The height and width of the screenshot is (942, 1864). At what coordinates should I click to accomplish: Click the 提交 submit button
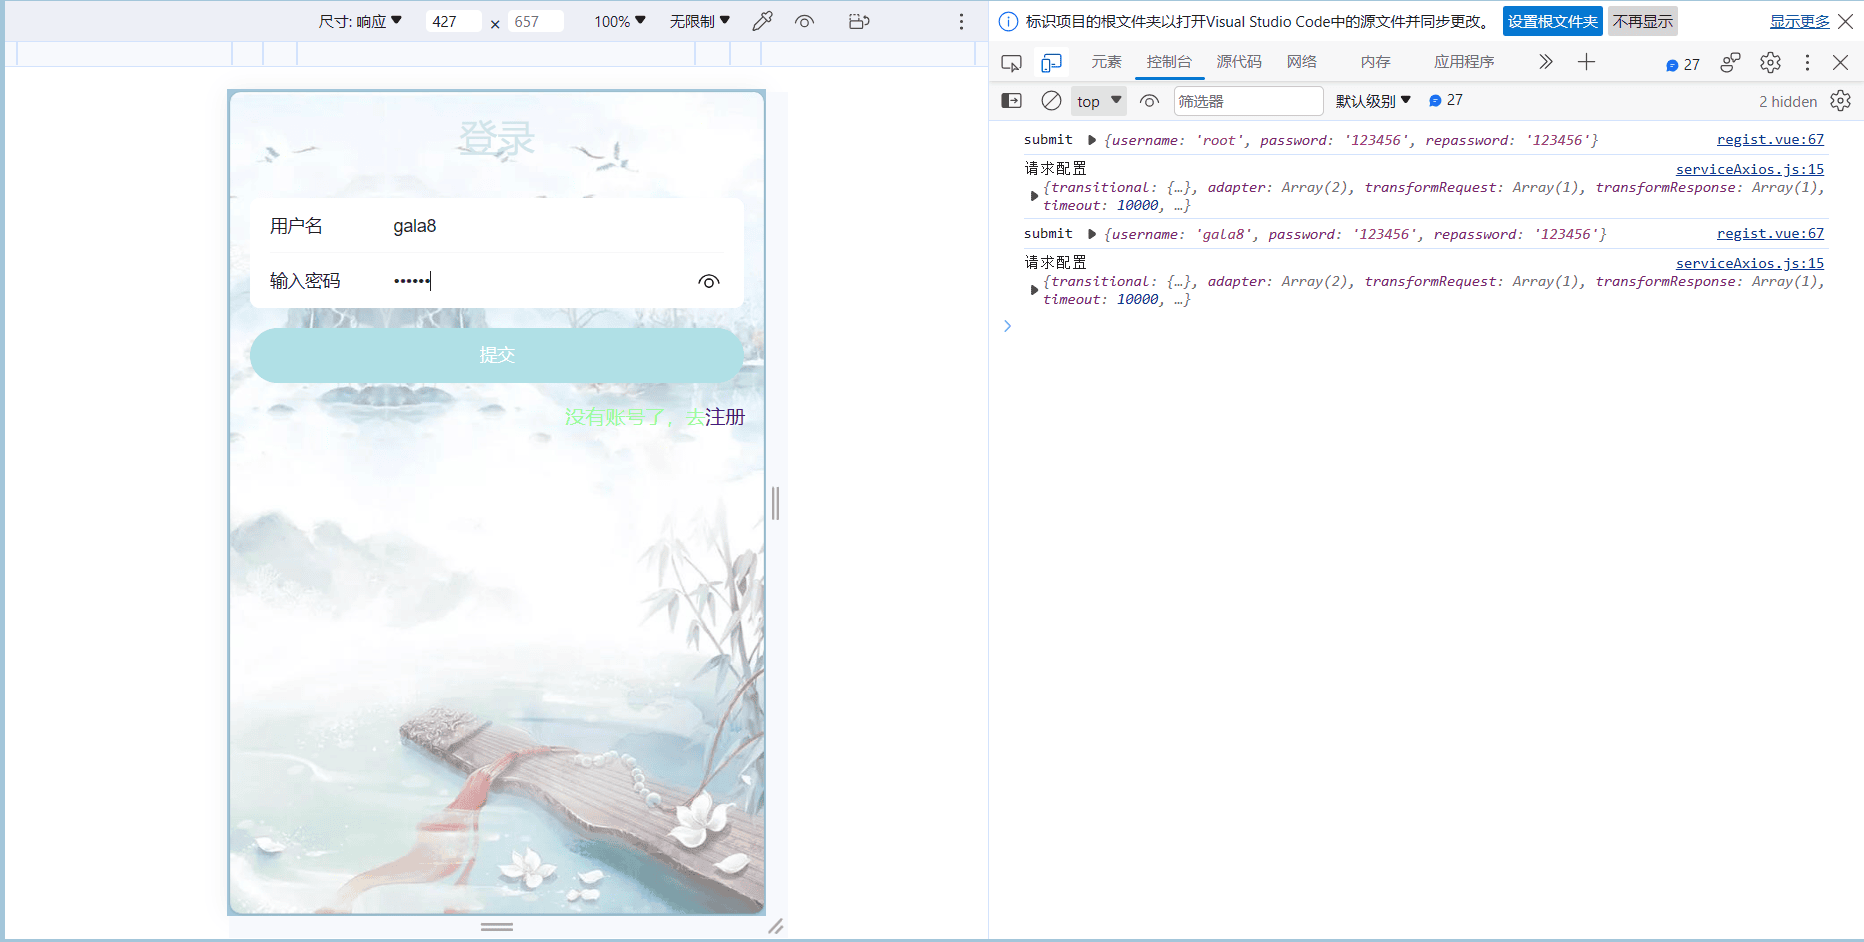pyautogui.click(x=496, y=355)
